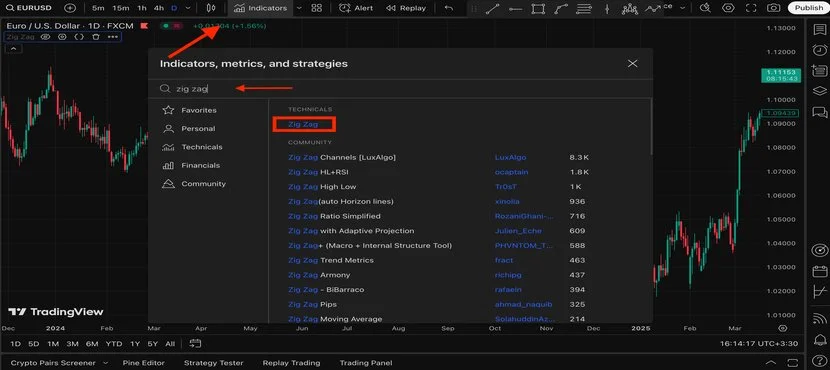830x370 pixels.
Task: Close the Indicators dialog
Action: (632, 64)
